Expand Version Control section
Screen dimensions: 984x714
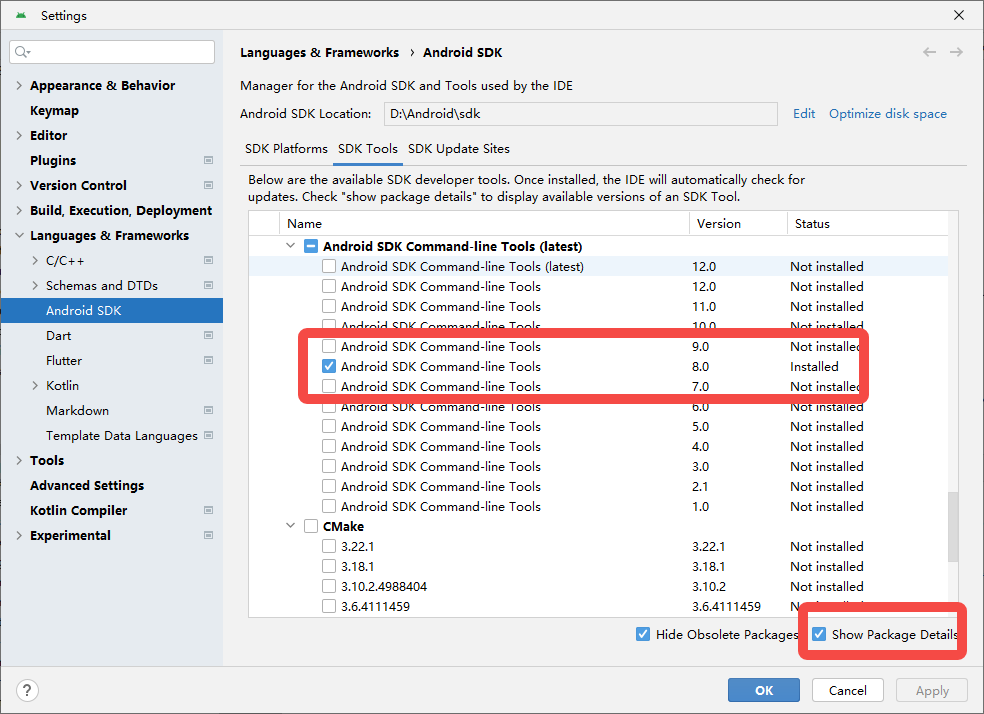click(x=19, y=186)
